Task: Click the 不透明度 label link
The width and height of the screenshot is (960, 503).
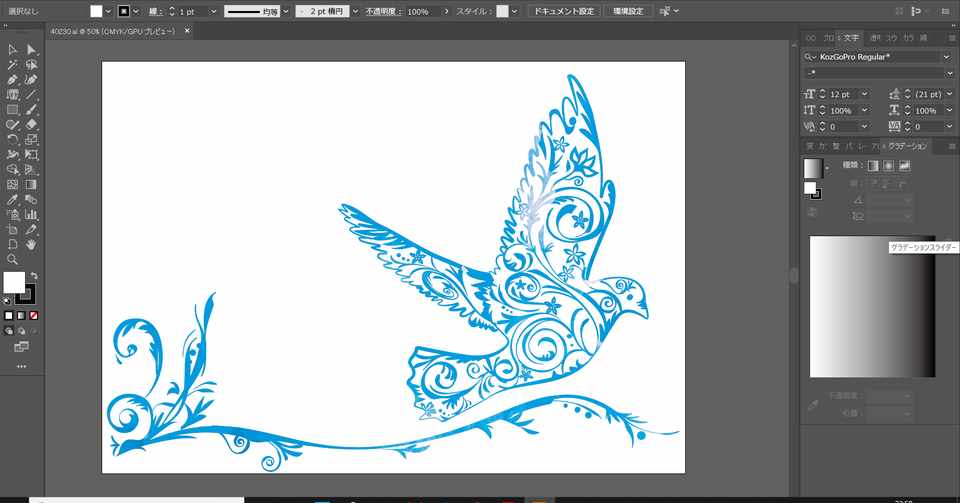Action: [383, 12]
